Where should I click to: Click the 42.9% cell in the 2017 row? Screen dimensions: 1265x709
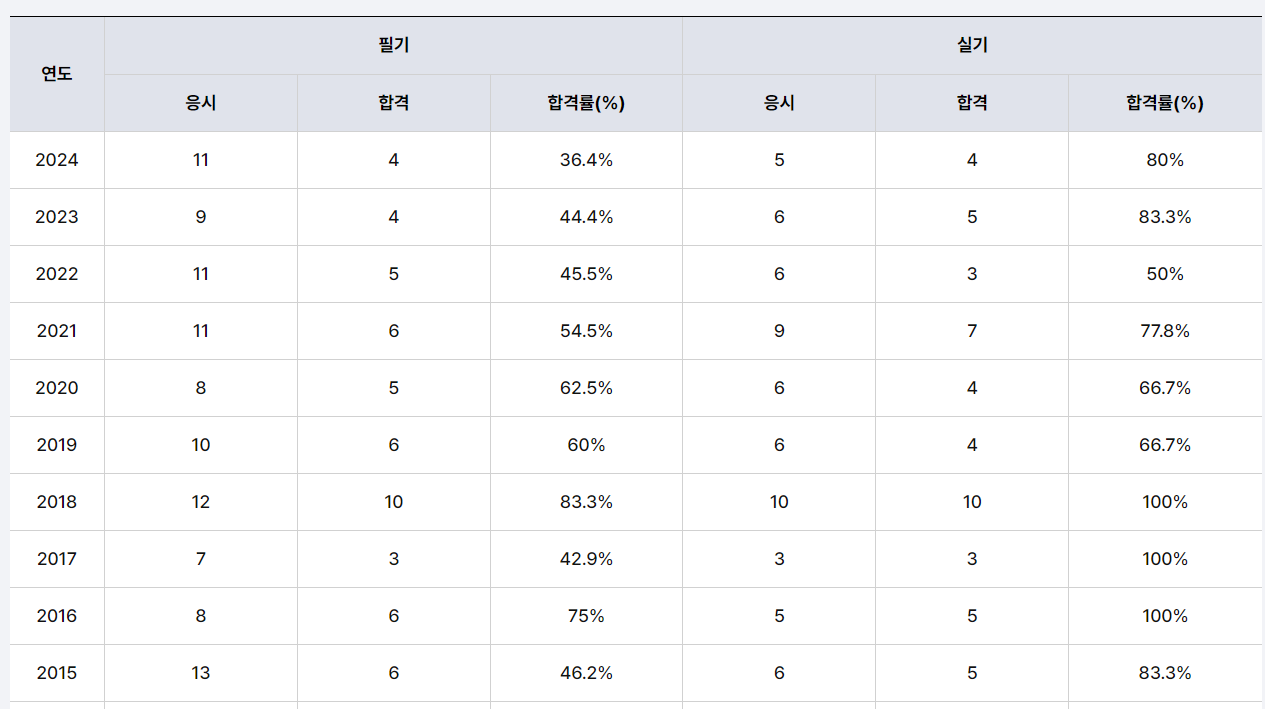tap(586, 559)
